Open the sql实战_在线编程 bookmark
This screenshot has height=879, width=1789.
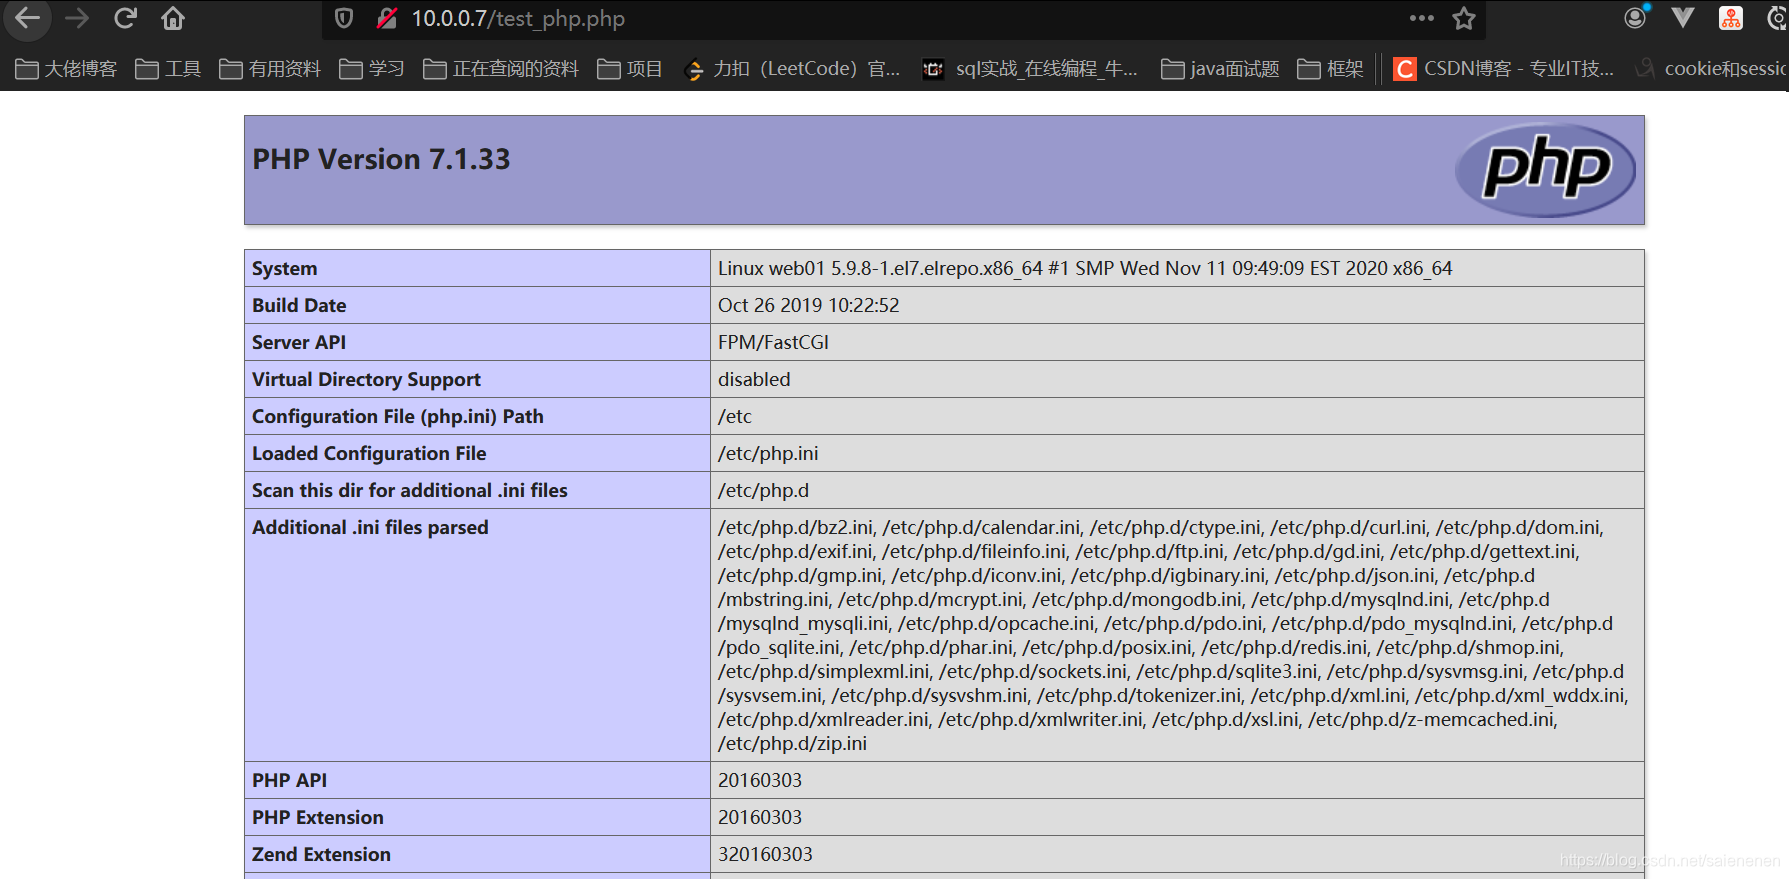point(1030,68)
